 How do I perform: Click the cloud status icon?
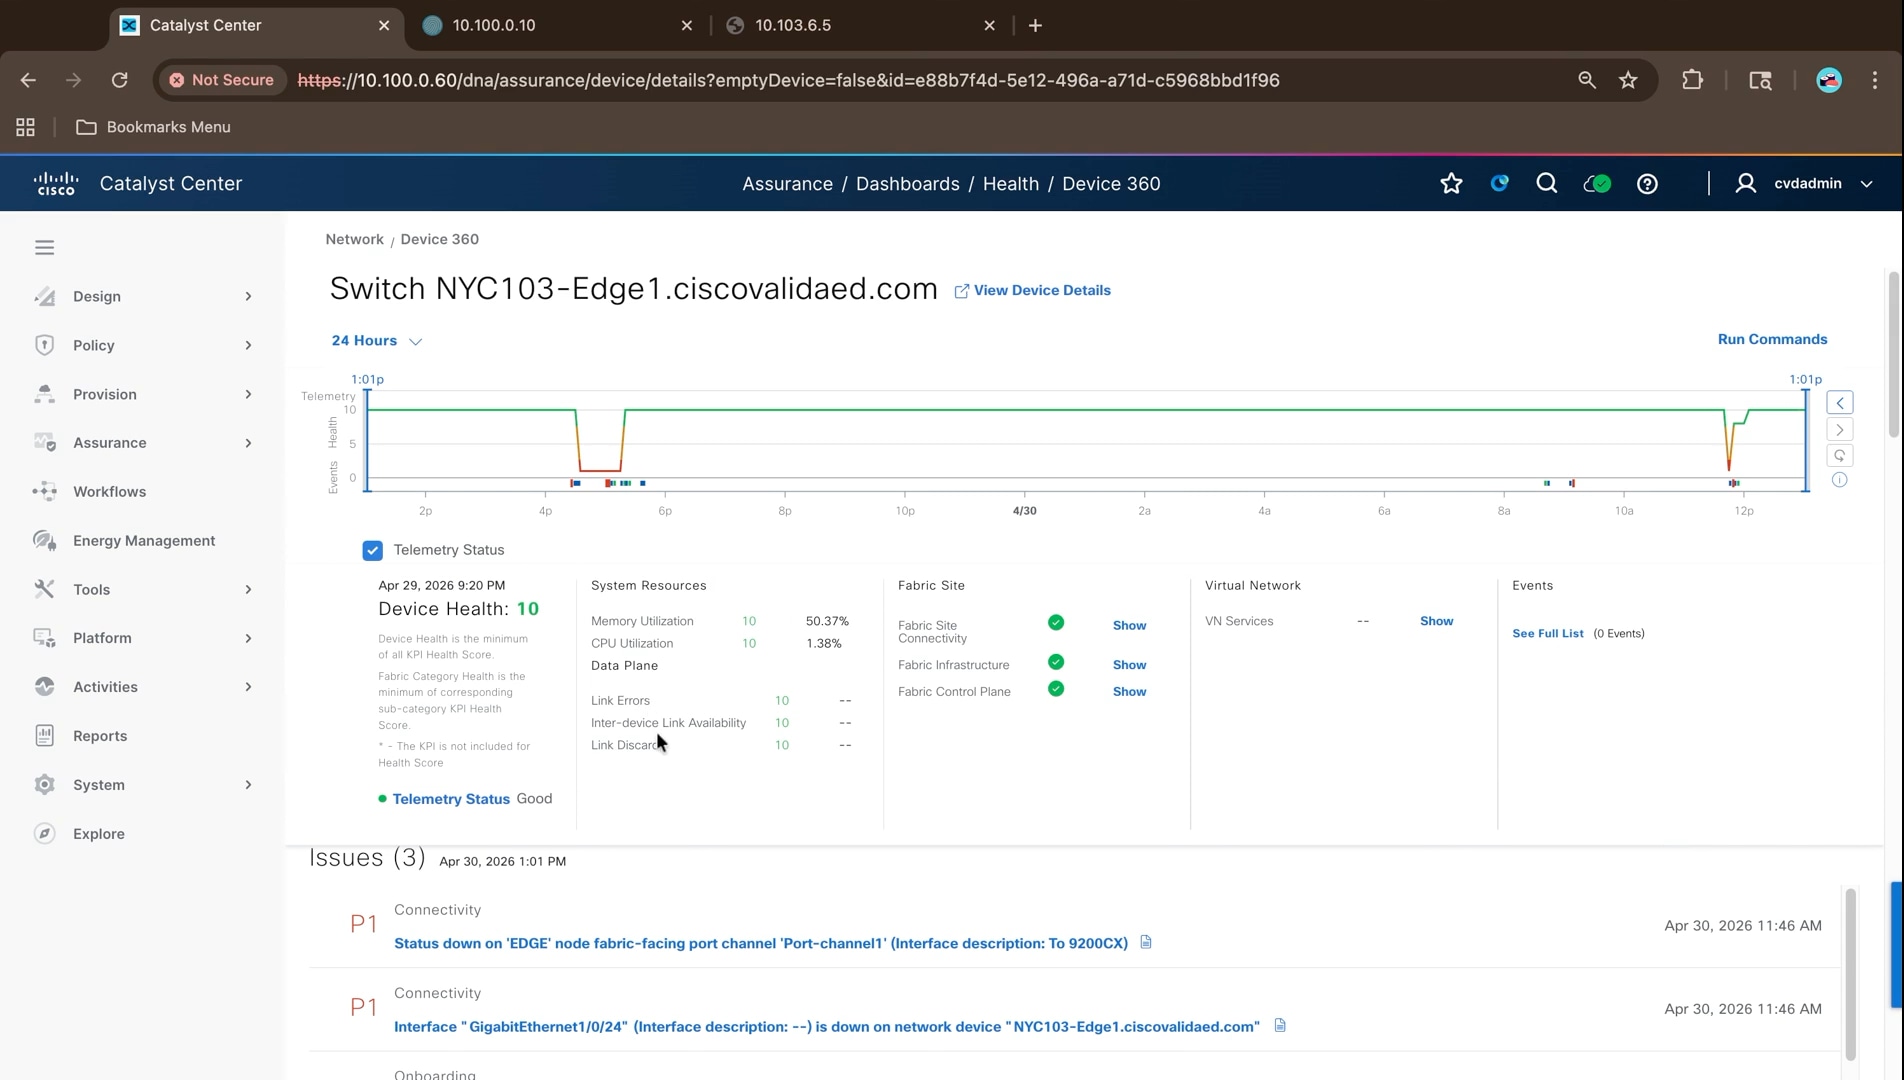click(1597, 184)
